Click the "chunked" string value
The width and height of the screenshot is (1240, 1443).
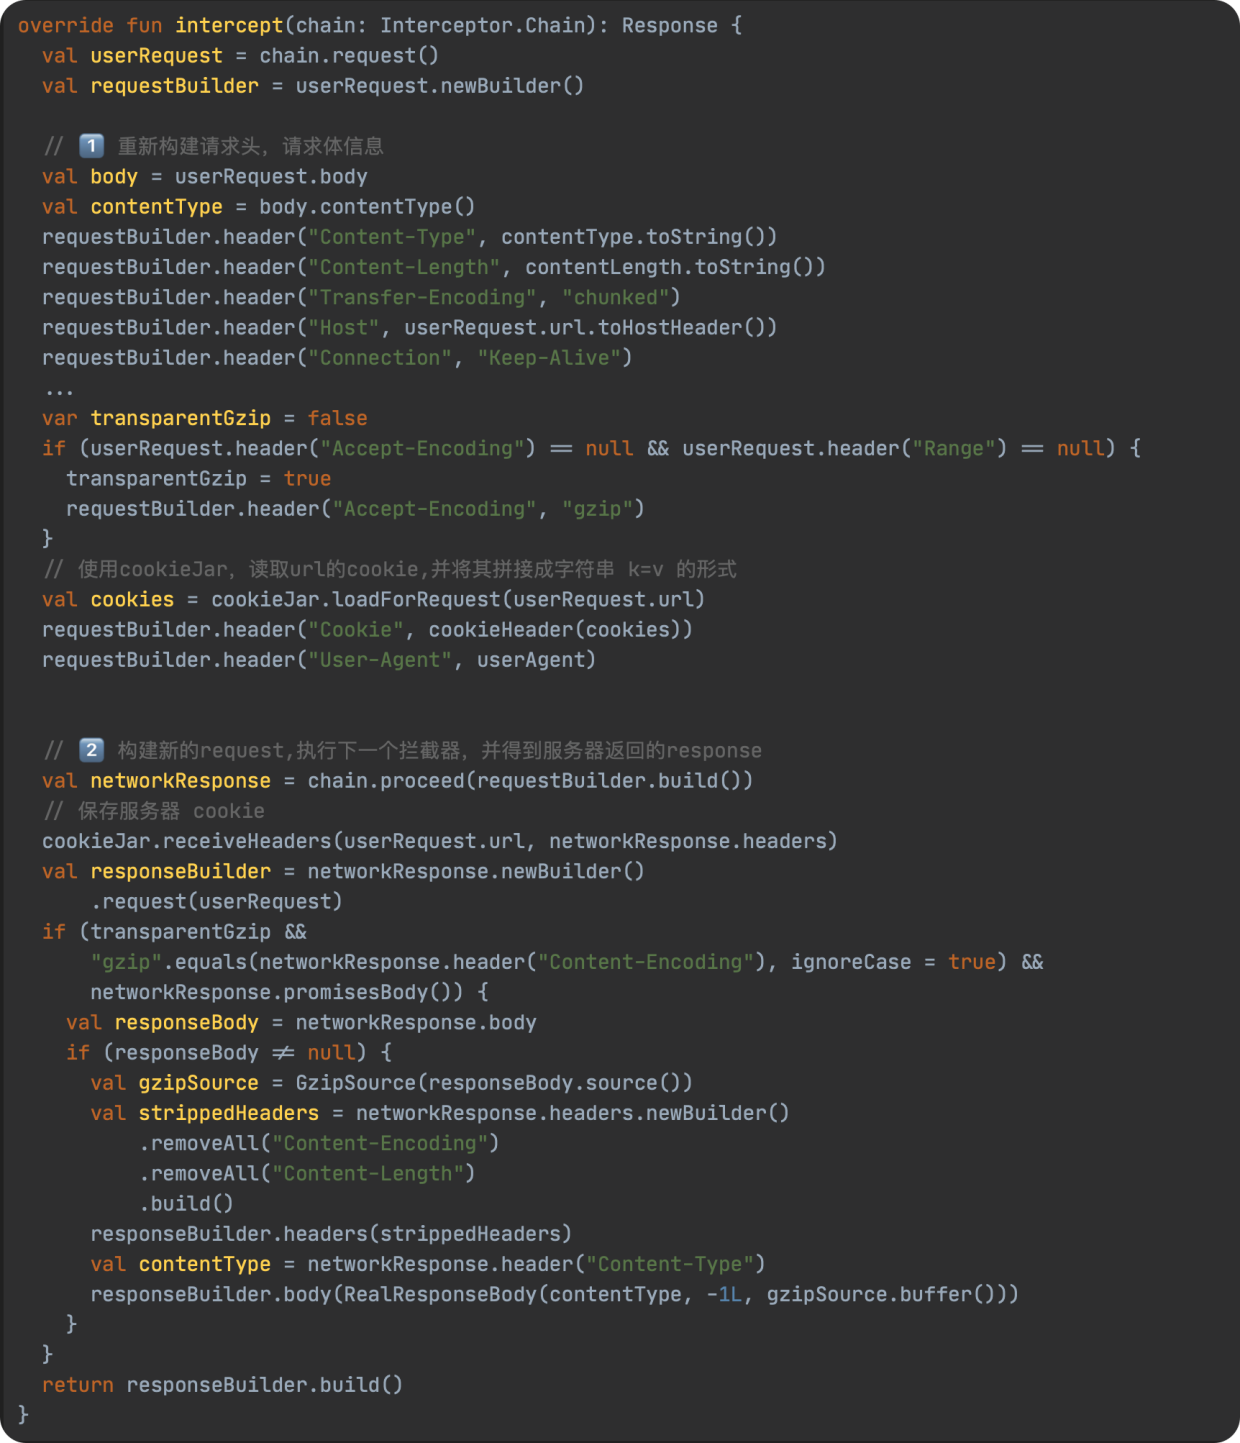pos(615,297)
